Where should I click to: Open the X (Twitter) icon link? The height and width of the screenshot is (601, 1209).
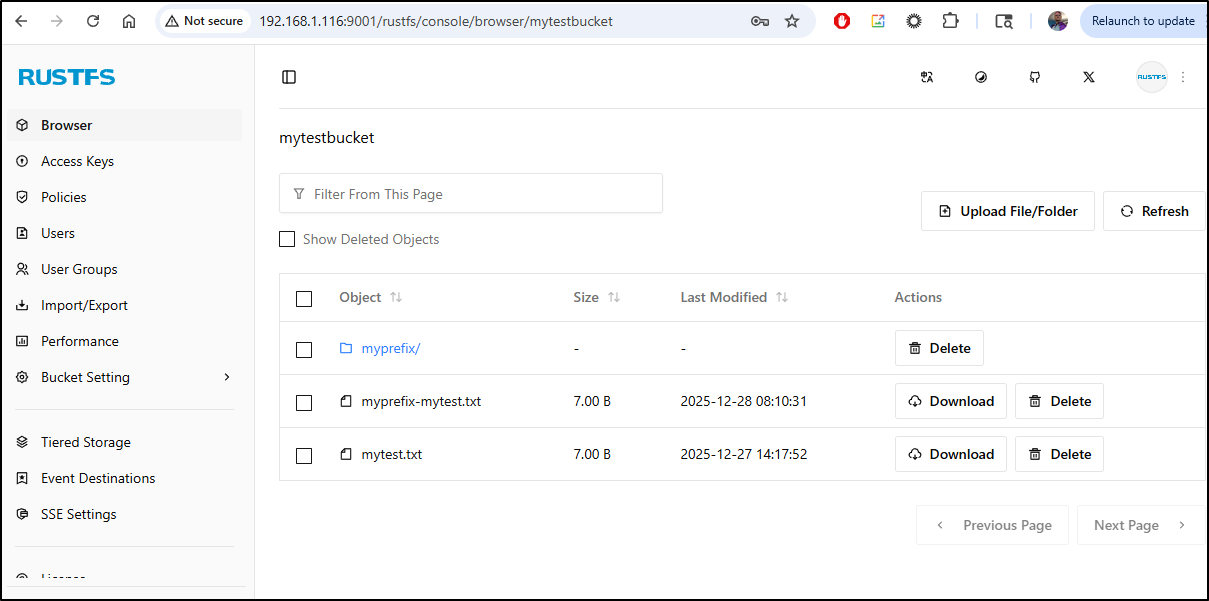(1089, 77)
